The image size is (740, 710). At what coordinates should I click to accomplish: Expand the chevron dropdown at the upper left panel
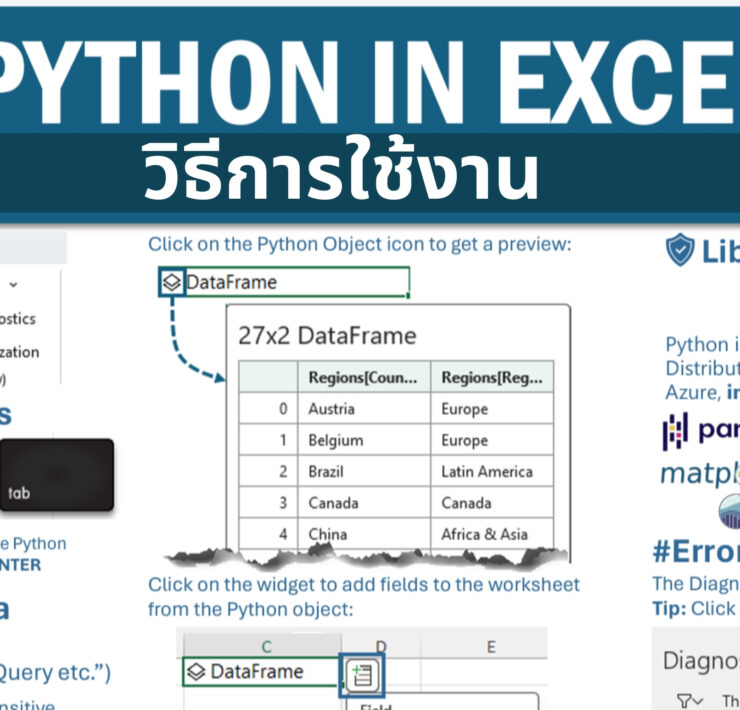click(13, 285)
